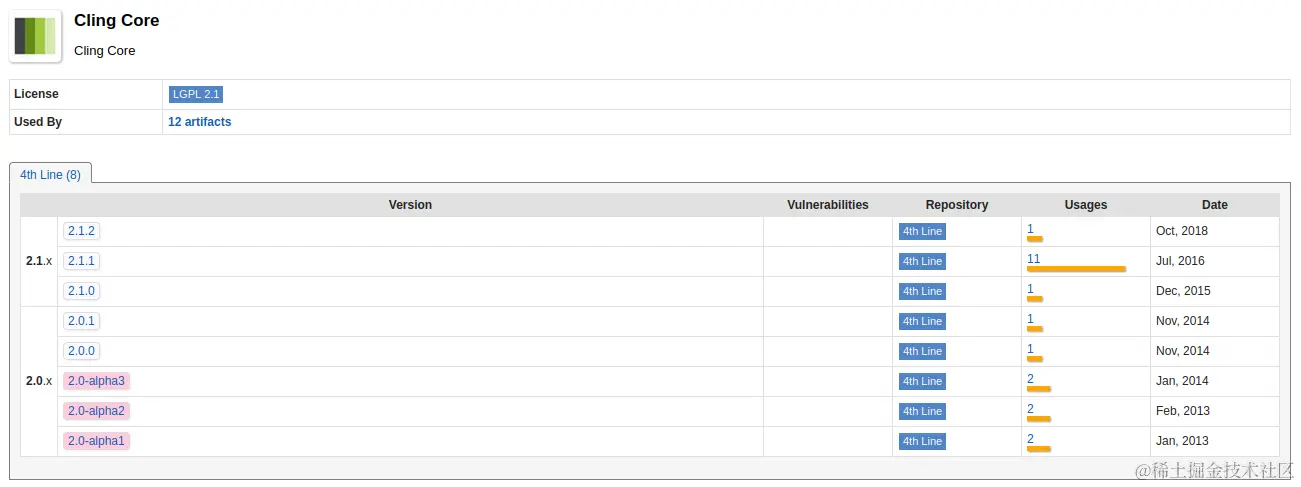The image size is (1301, 487).
Task: Open the 2.0-alpha3 version link
Action: coord(97,381)
